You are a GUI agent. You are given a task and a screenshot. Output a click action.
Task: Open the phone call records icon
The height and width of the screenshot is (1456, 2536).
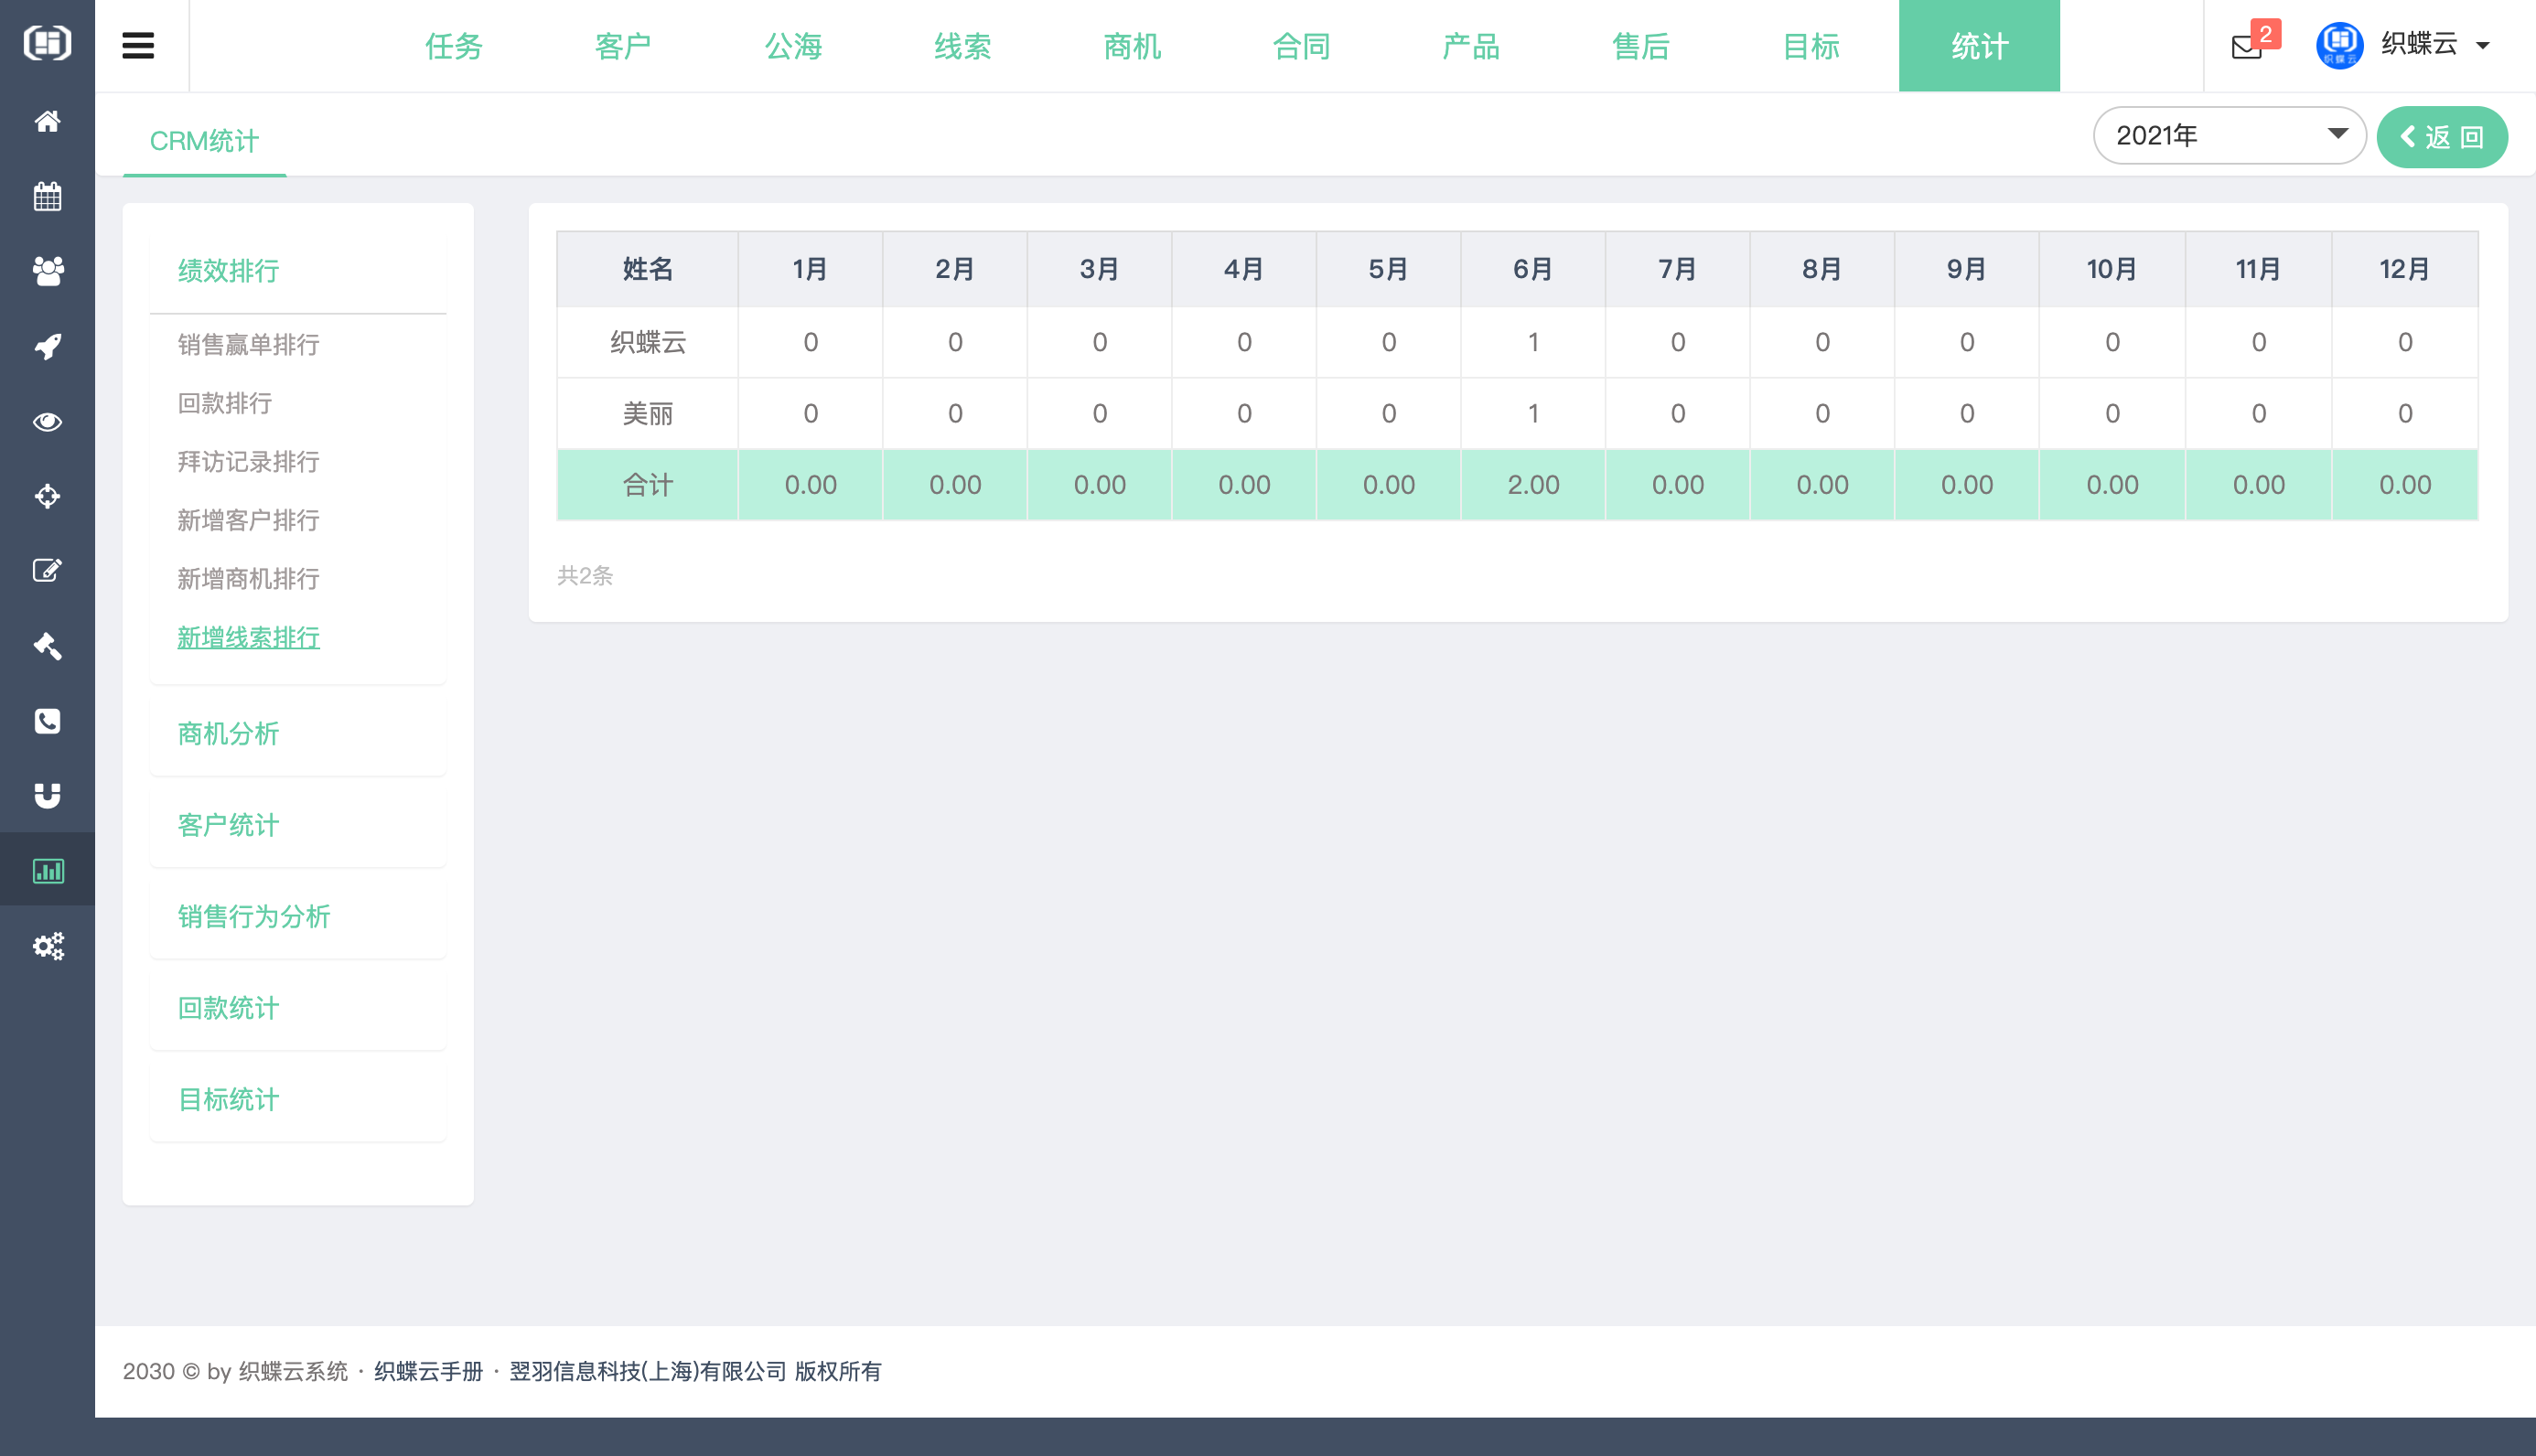click(47, 721)
